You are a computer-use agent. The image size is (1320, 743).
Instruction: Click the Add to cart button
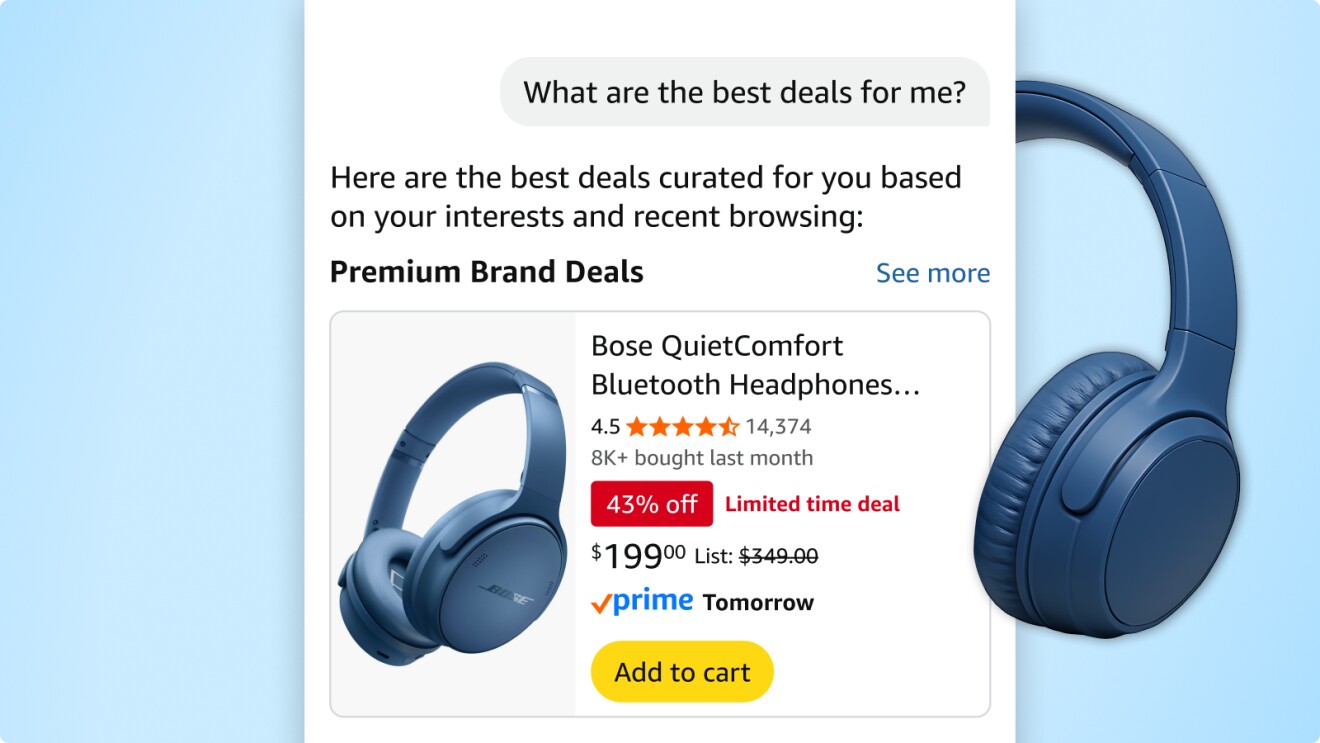point(681,671)
